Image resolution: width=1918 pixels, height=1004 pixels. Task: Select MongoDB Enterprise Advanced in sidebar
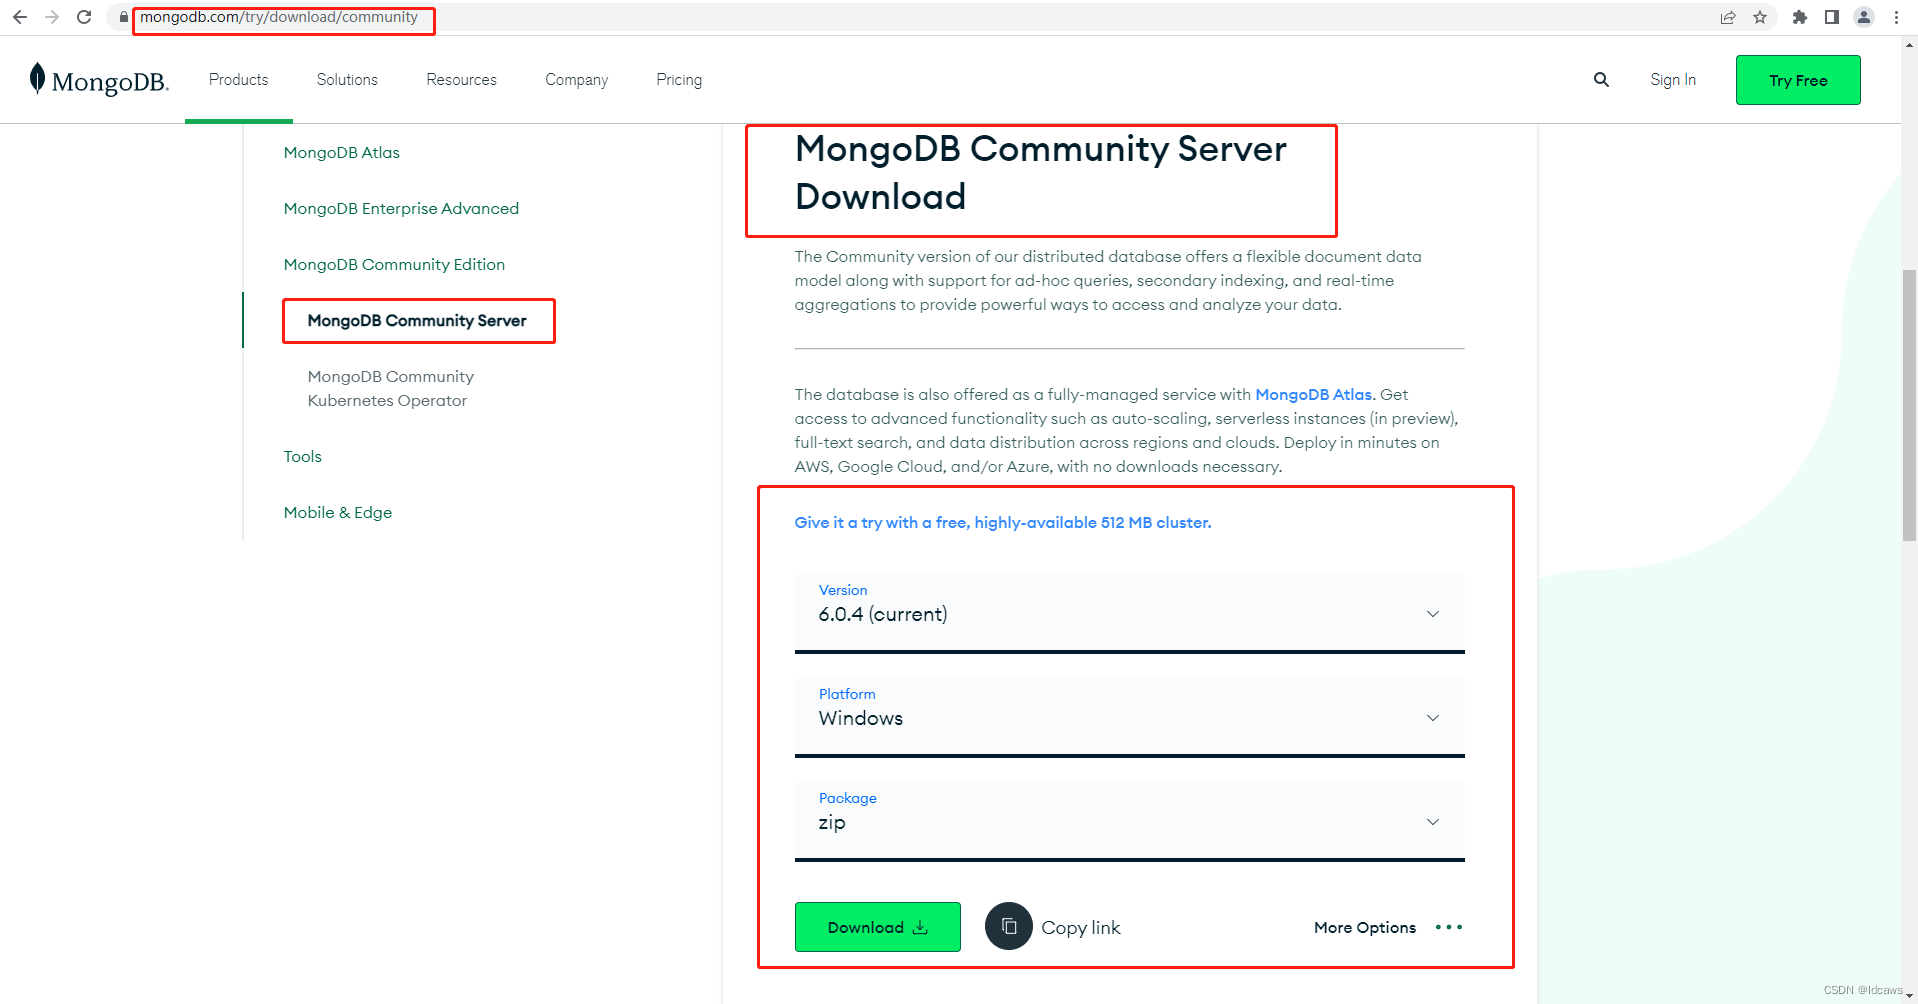click(401, 208)
